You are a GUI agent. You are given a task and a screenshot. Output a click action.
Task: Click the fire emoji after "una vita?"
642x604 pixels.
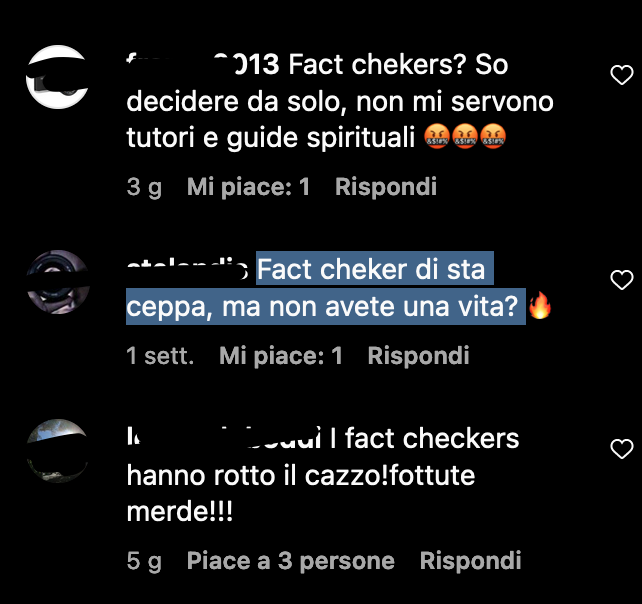tap(540, 305)
